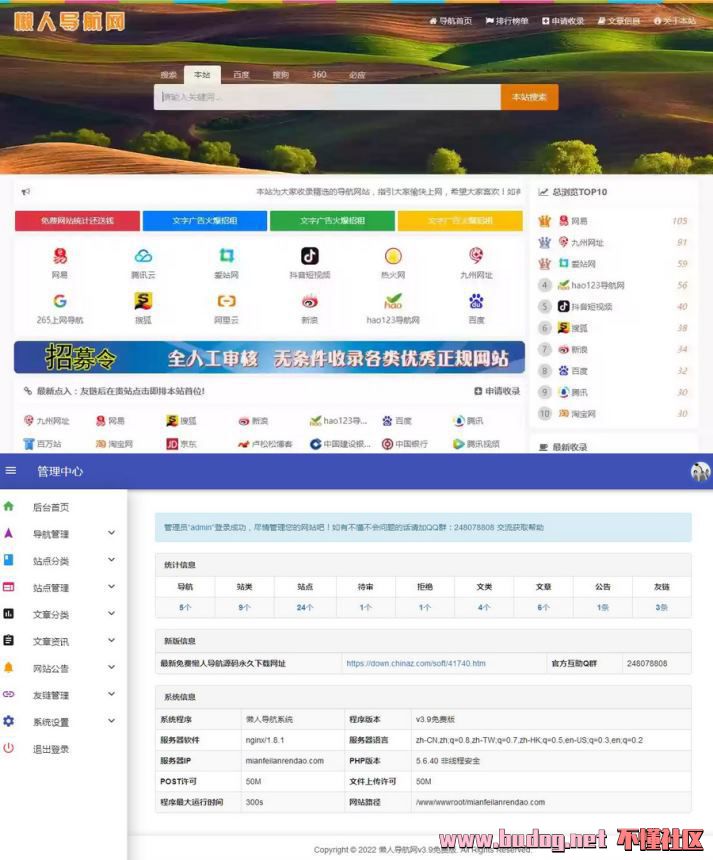Click the green 文字广告火爆招租 button
The height and width of the screenshot is (860, 713).
332,220
